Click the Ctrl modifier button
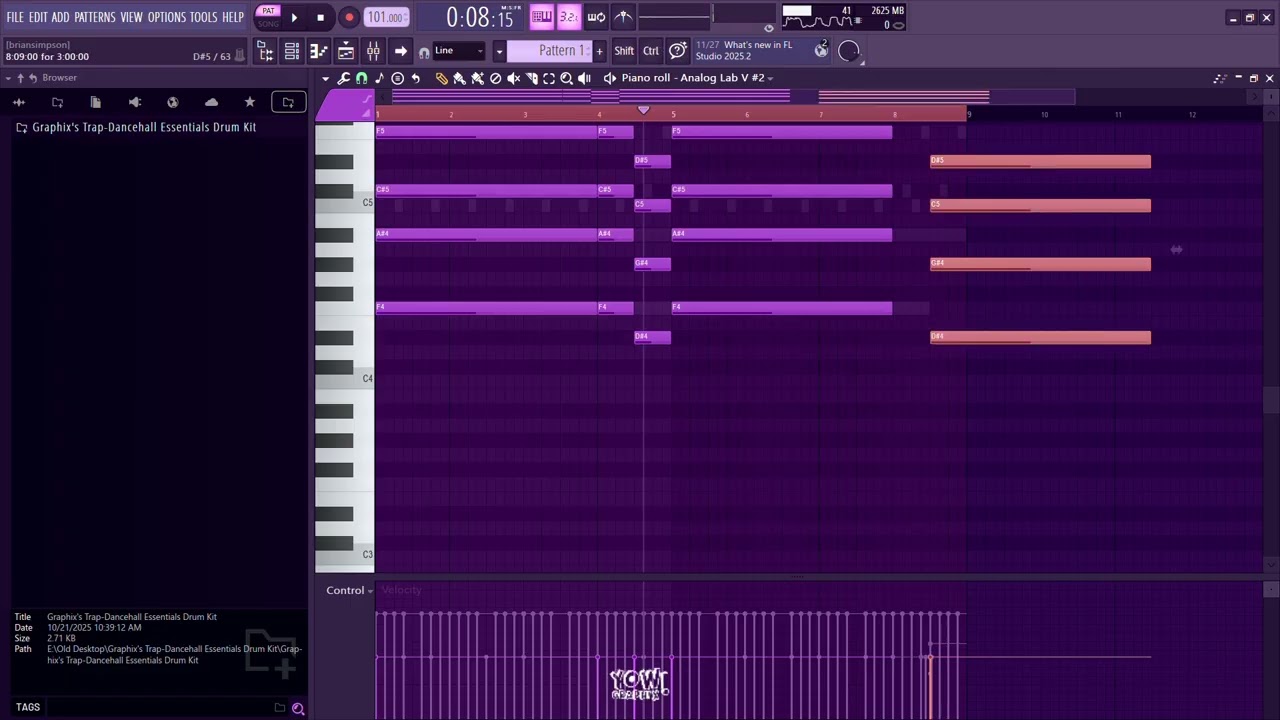This screenshot has width=1280, height=720. [x=651, y=50]
